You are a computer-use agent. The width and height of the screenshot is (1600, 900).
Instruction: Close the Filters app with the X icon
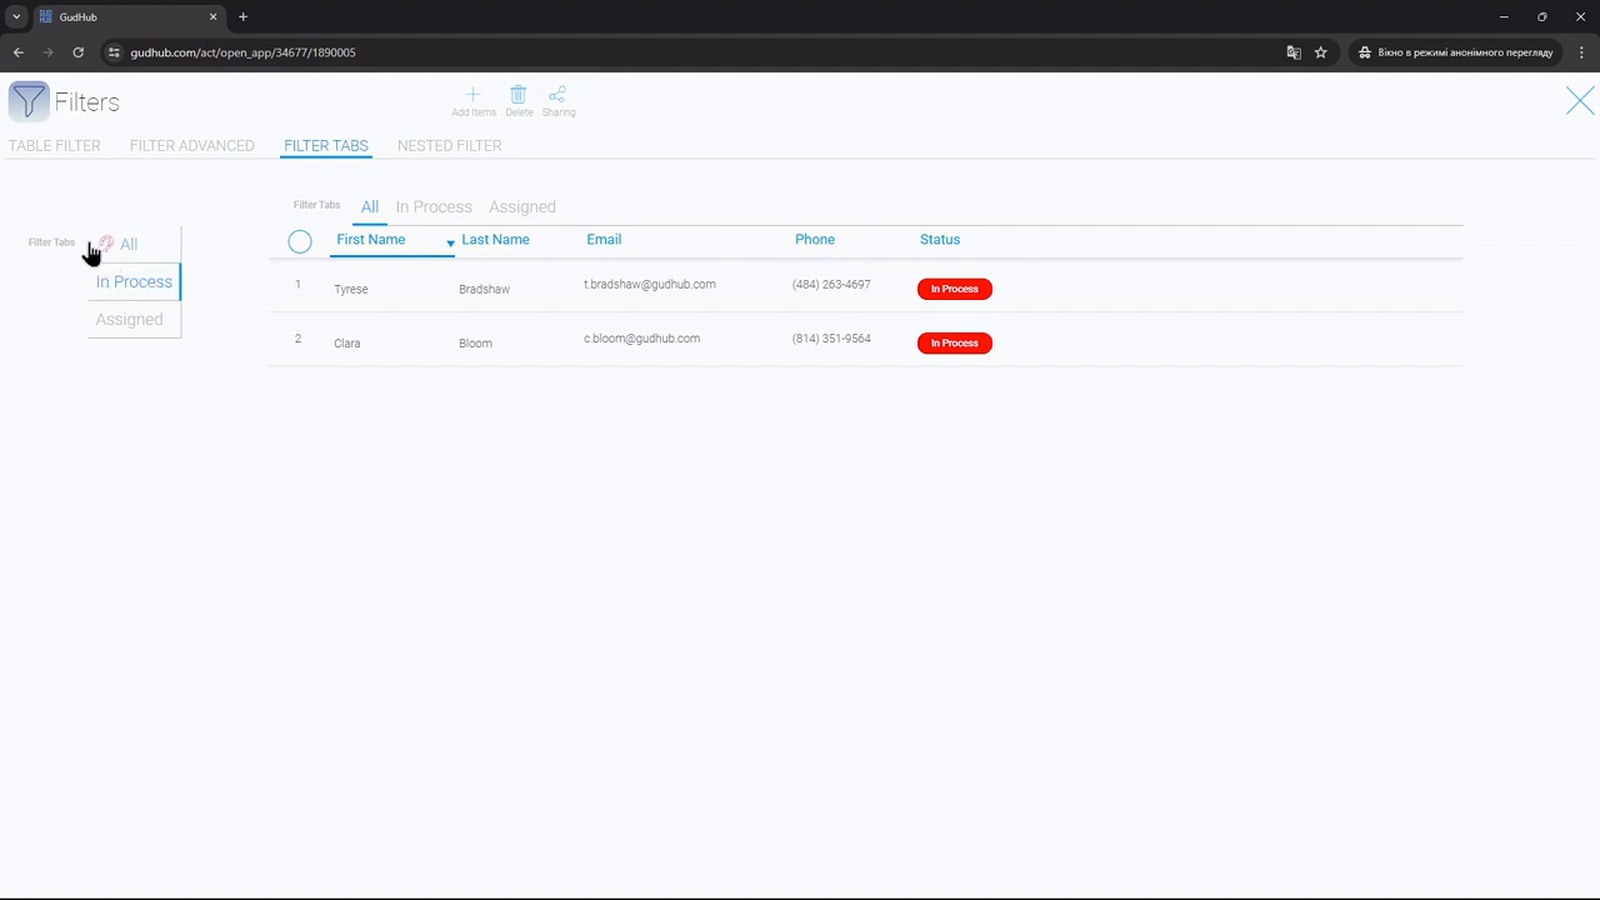(1580, 101)
